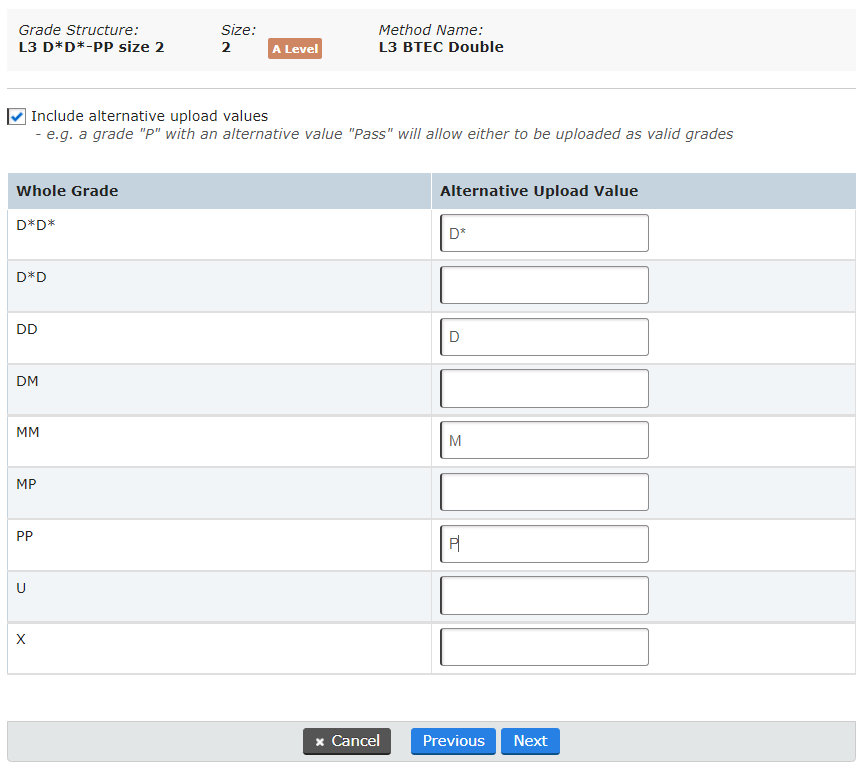Click the L3 D*D*-PP size 2 text
862x774 pixels.
coord(91,47)
